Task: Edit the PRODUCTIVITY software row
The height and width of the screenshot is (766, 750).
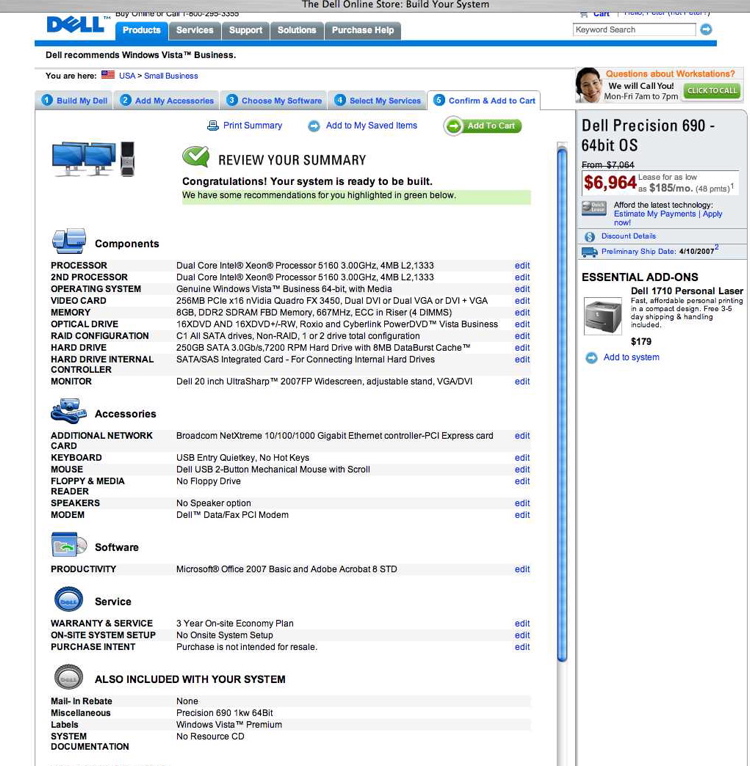Action: [x=522, y=569]
